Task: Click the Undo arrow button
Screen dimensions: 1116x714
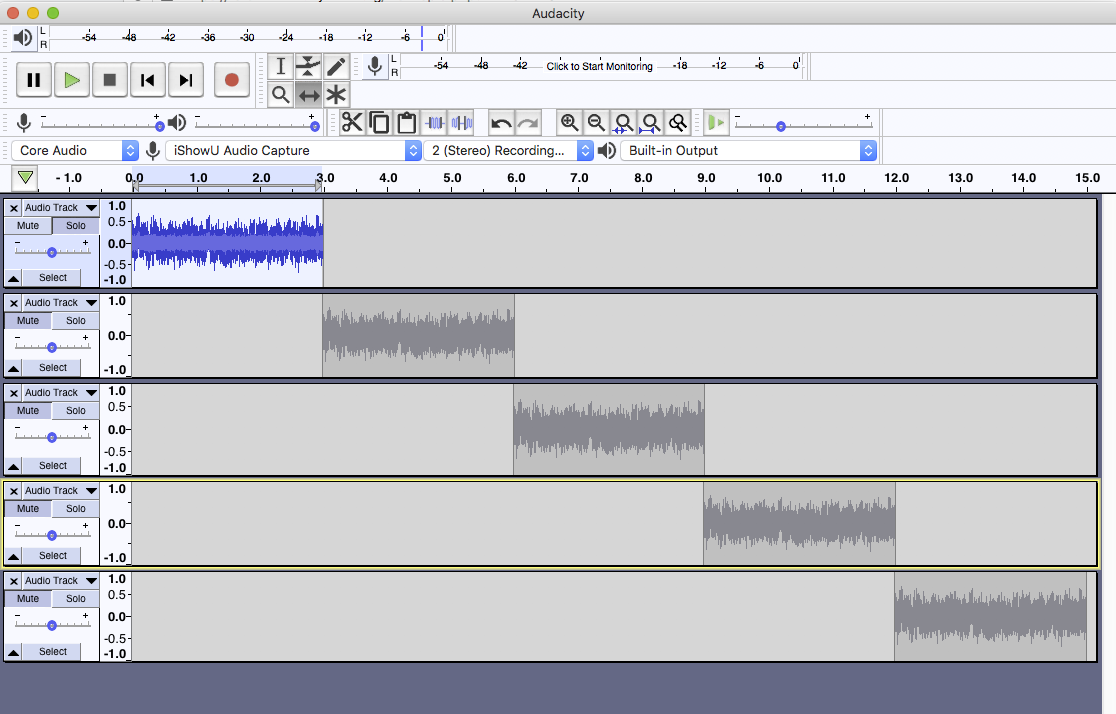Action: point(501,123)
